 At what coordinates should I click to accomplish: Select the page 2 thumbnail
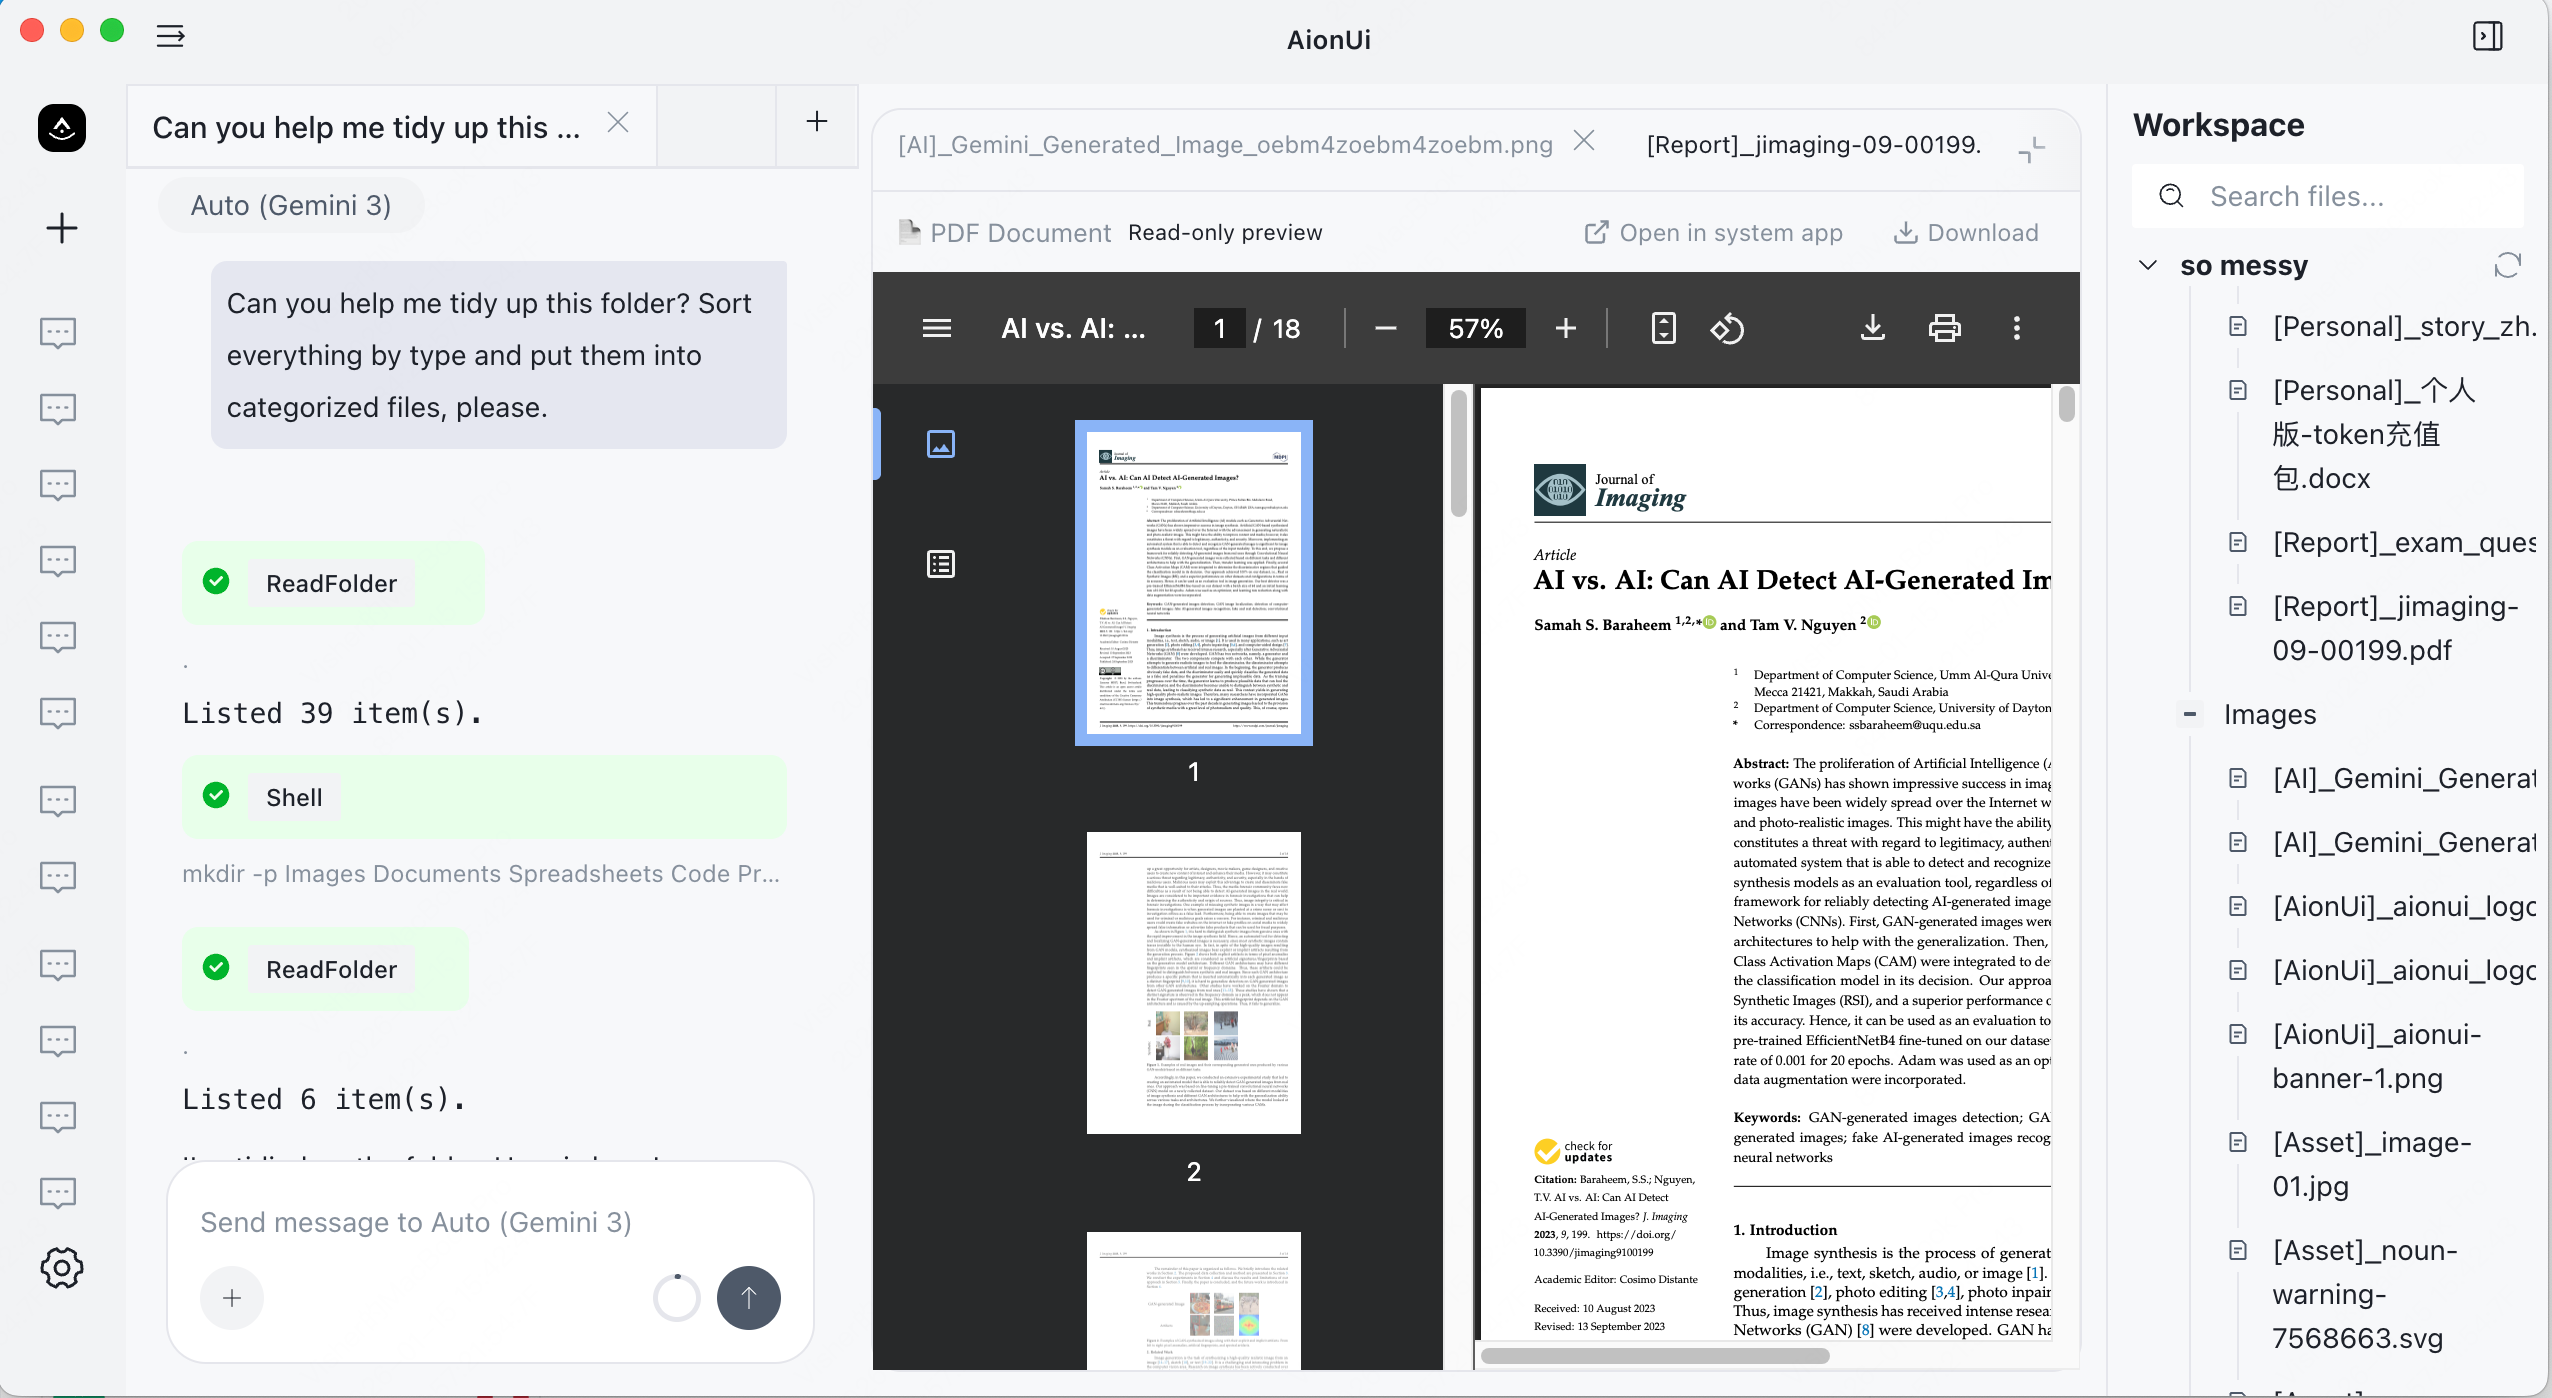1193,982
